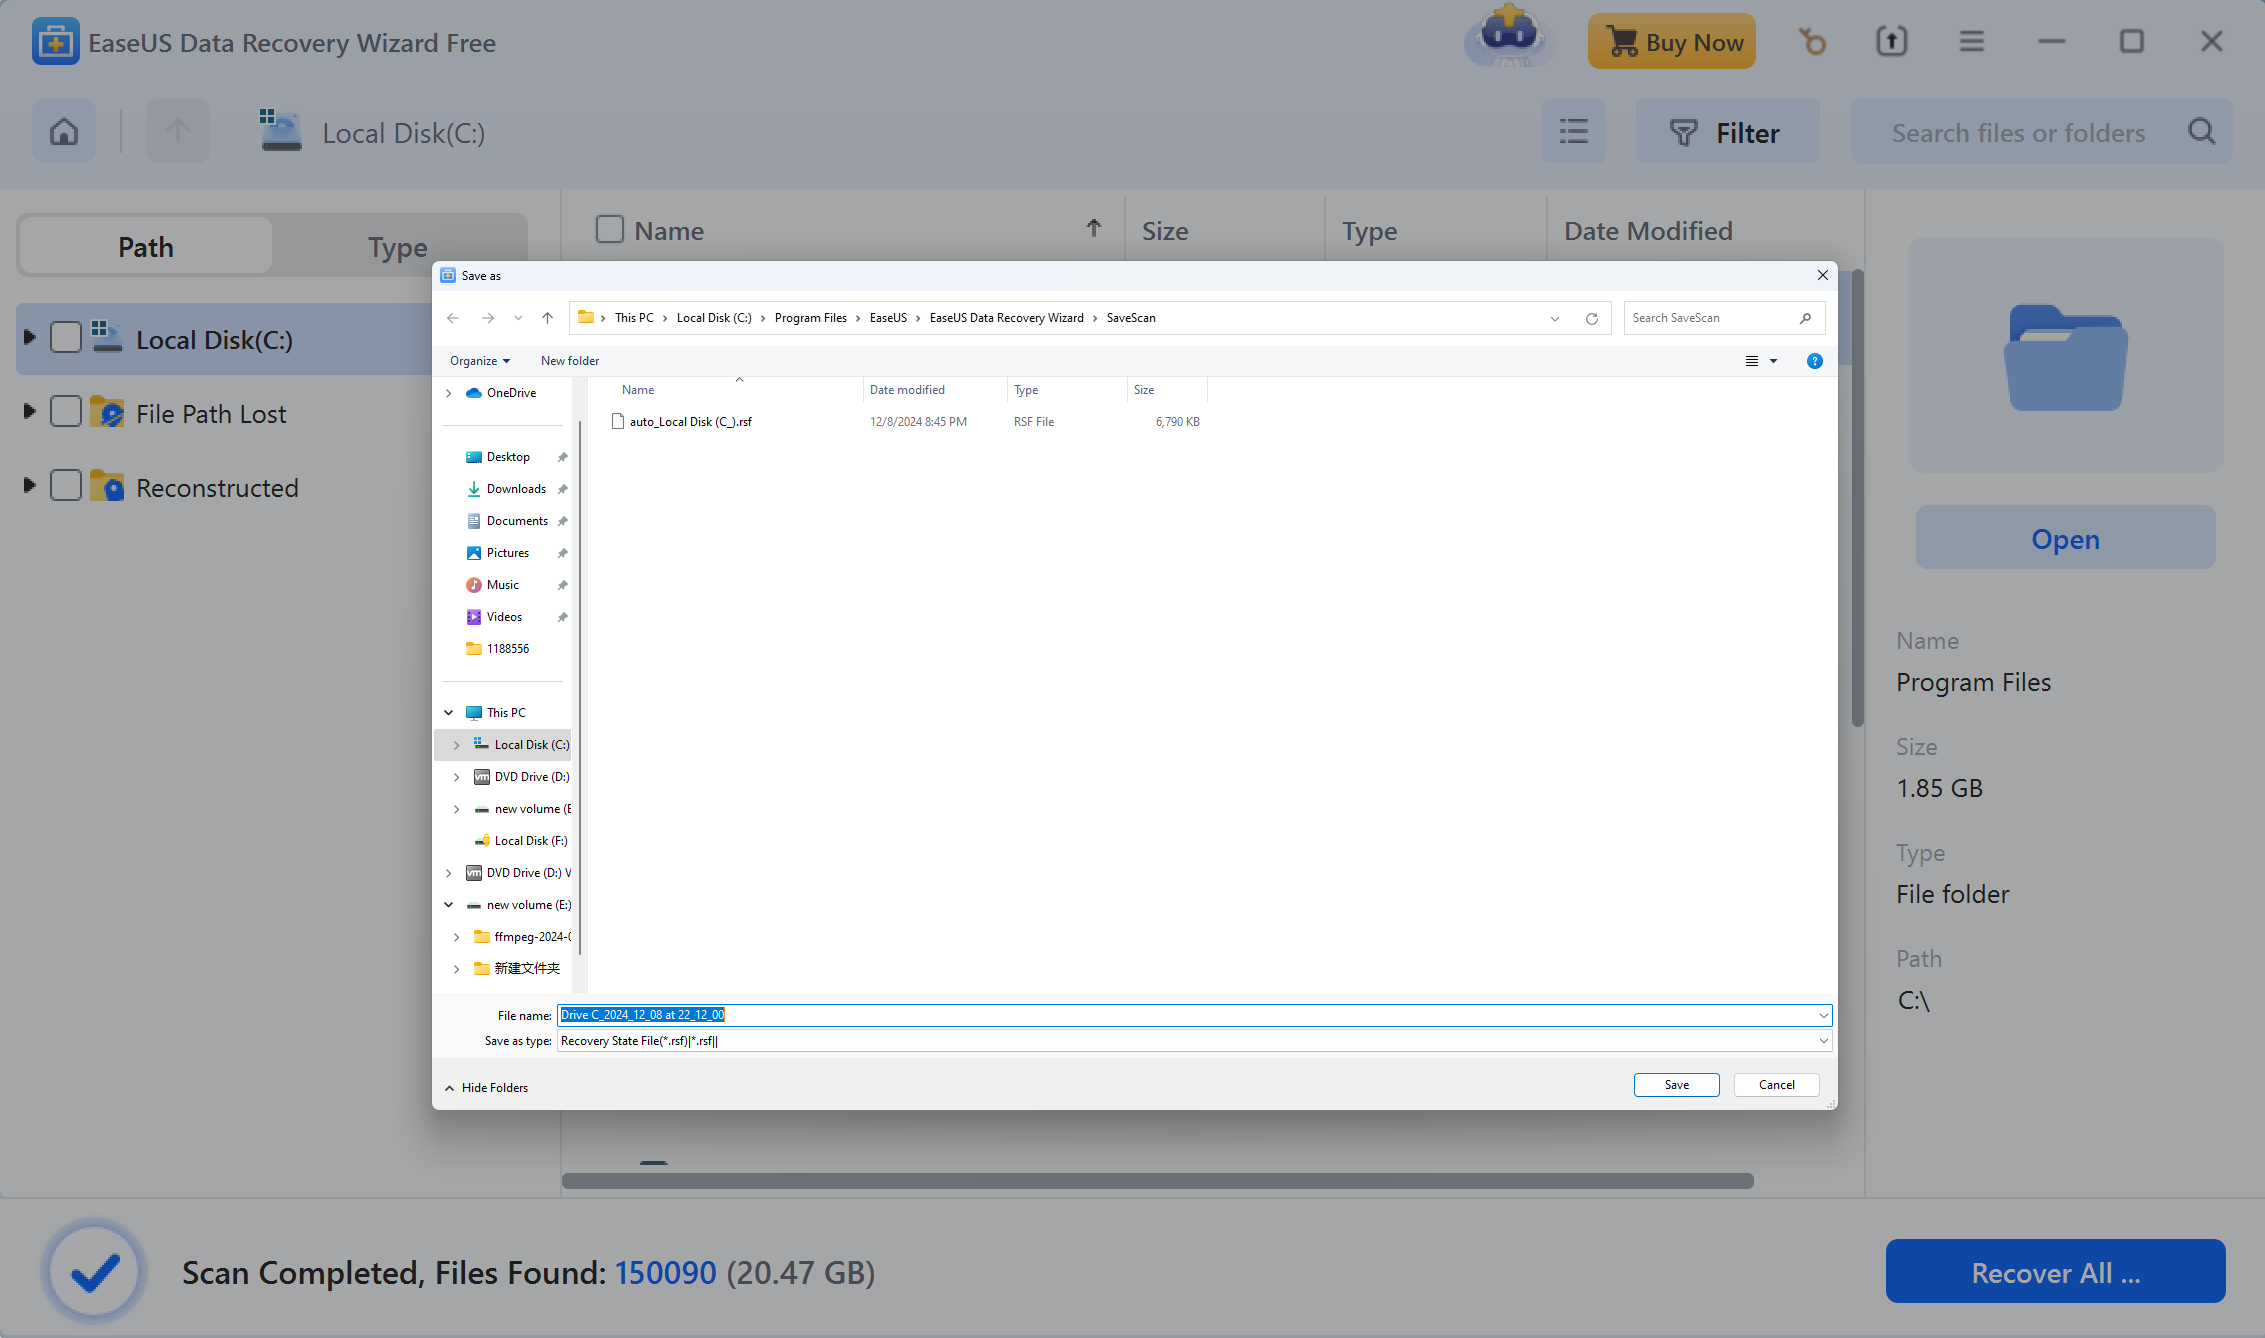Click the EaseUS horizontal scrollbar

pyautogui.click(x=1158, y=1181)
